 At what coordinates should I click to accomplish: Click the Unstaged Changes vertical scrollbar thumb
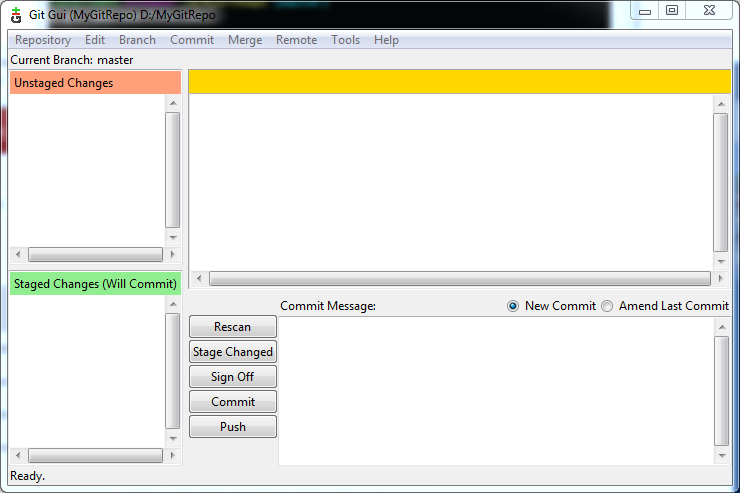(173, 170)
